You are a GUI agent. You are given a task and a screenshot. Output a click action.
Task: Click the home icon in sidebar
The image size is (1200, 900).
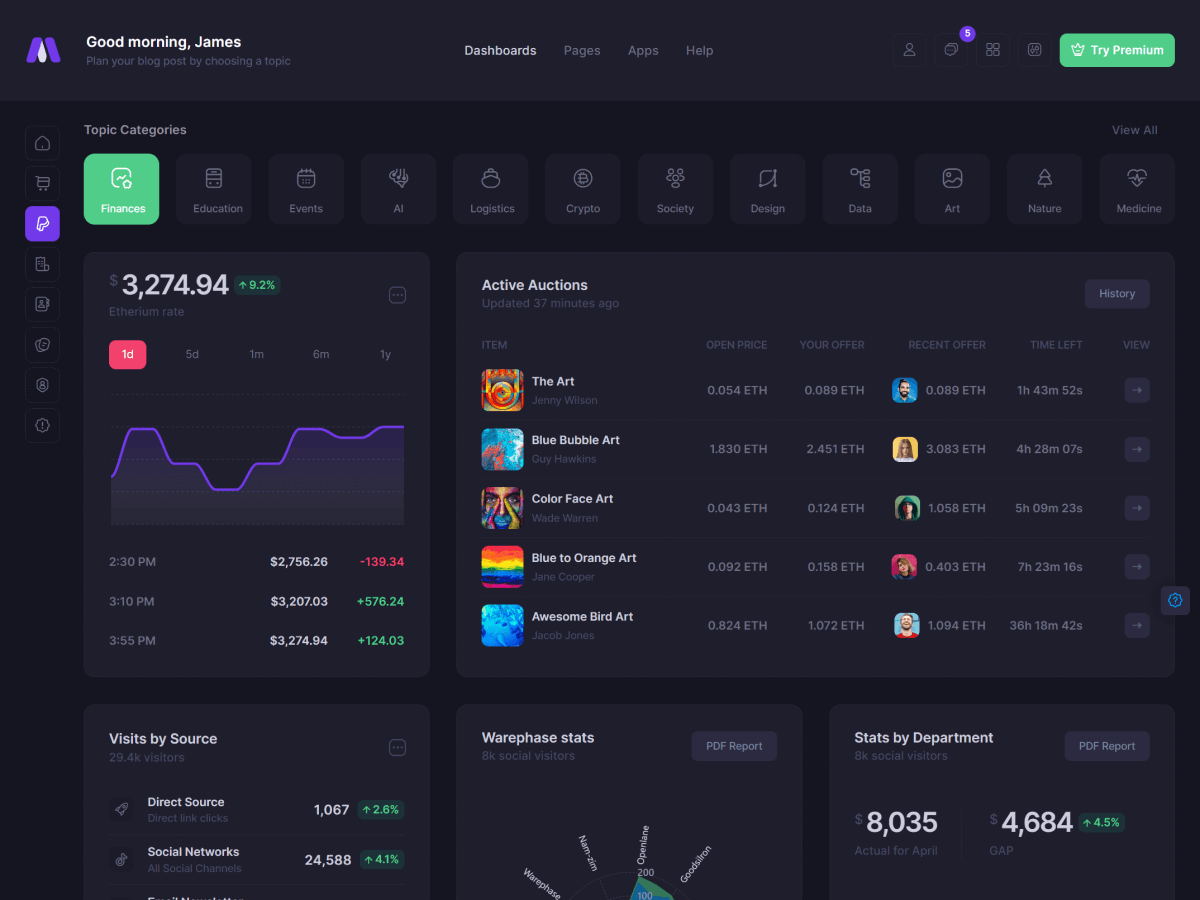click(x=42, y=143)
